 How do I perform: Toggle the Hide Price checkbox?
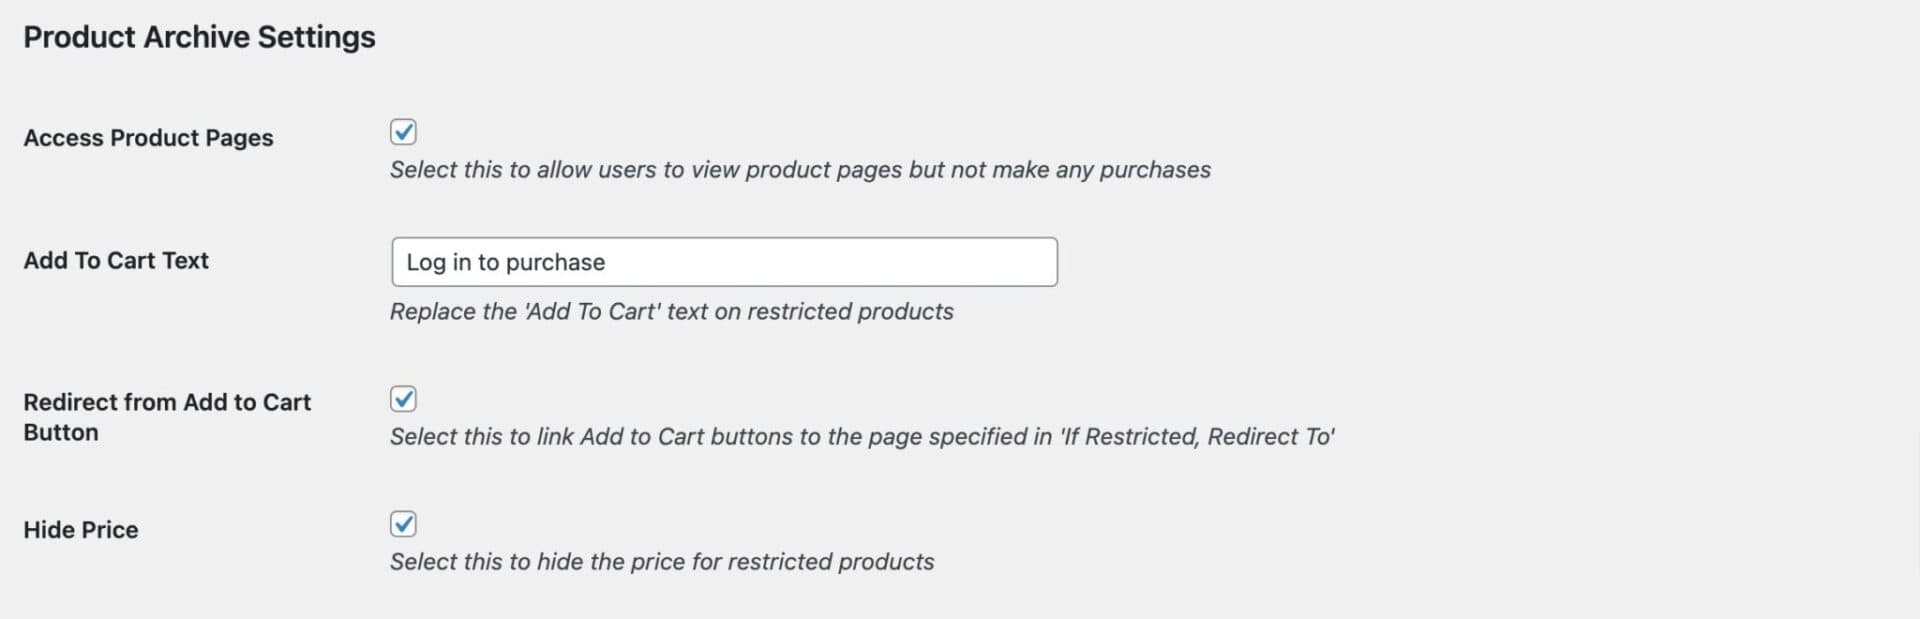click(x=403, y=524)
